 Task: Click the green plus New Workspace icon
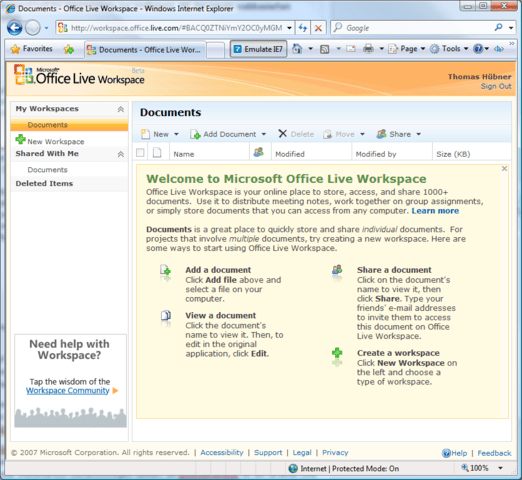(20, 139)
